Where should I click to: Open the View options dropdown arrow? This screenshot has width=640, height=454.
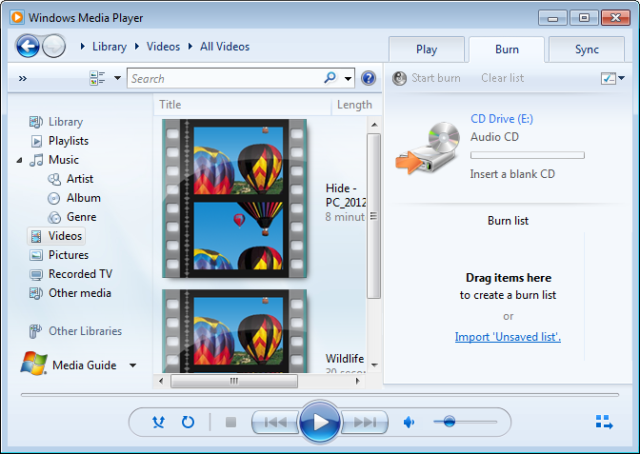118,78
